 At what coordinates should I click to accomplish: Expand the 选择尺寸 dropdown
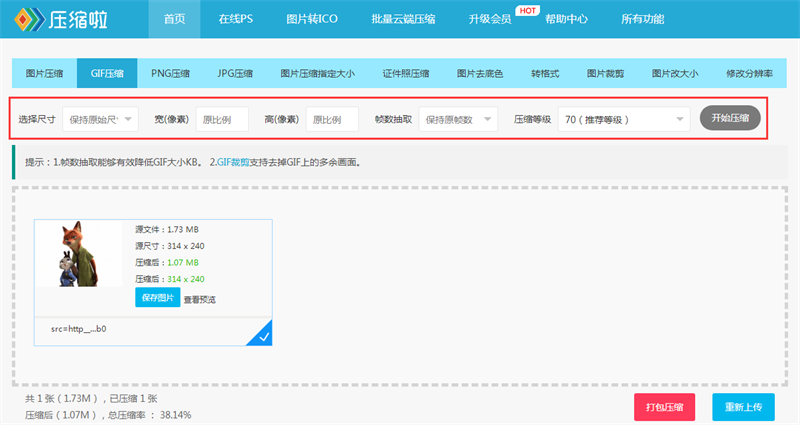click(x=101, y=119)
